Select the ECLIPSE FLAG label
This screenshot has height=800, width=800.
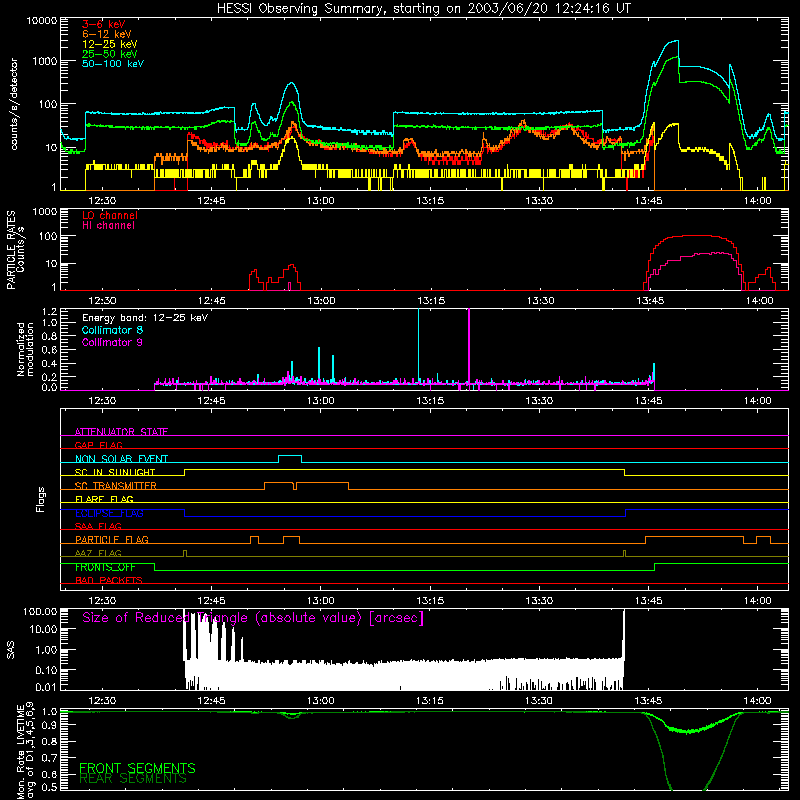109,513
